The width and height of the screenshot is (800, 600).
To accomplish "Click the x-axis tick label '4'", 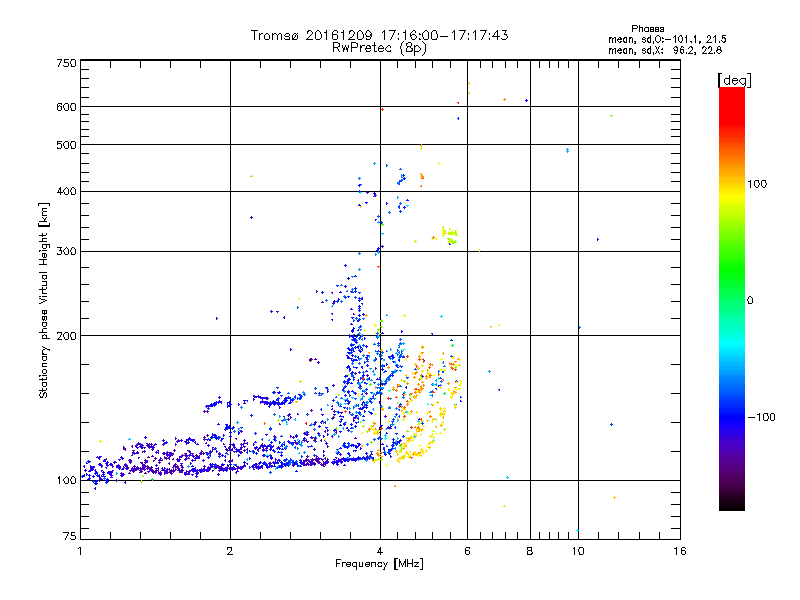I will click(380, 551).
